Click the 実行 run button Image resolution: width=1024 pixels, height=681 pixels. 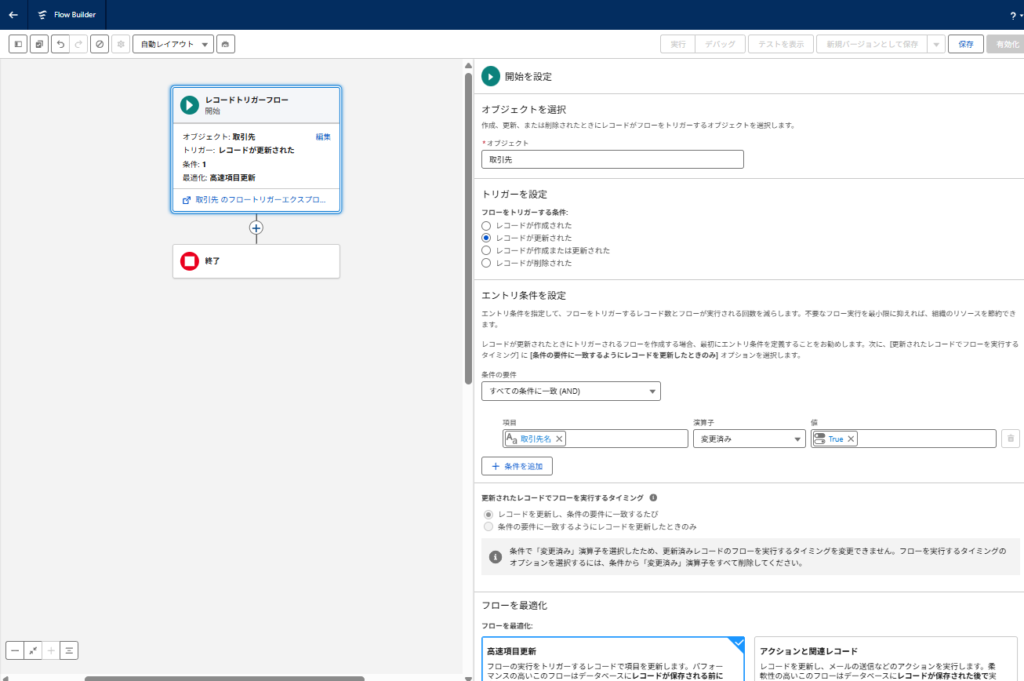point(678,44)
